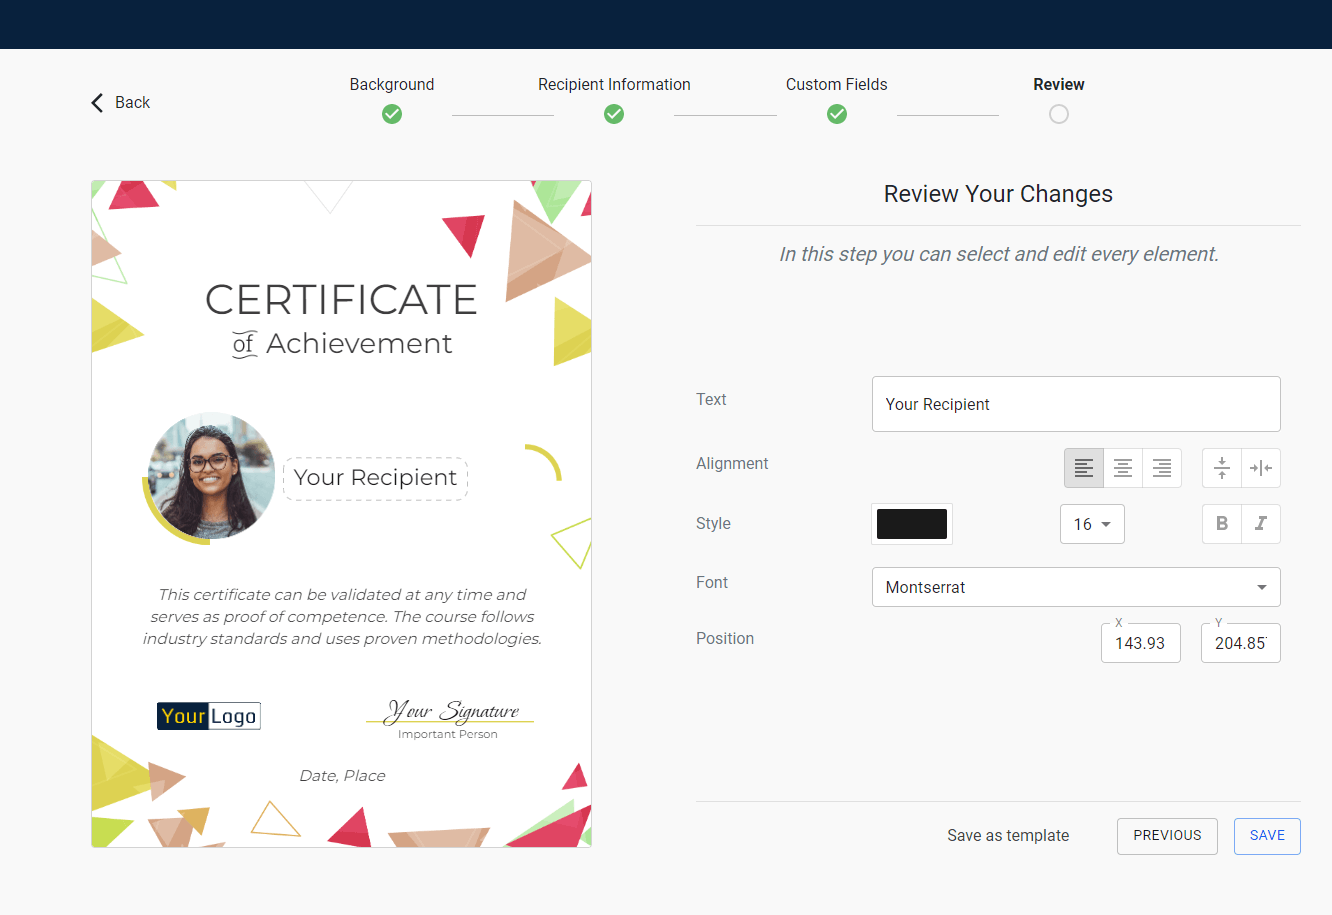Select right text alignment
This screenshot has height=915, width=1332.
point(1161,467)
